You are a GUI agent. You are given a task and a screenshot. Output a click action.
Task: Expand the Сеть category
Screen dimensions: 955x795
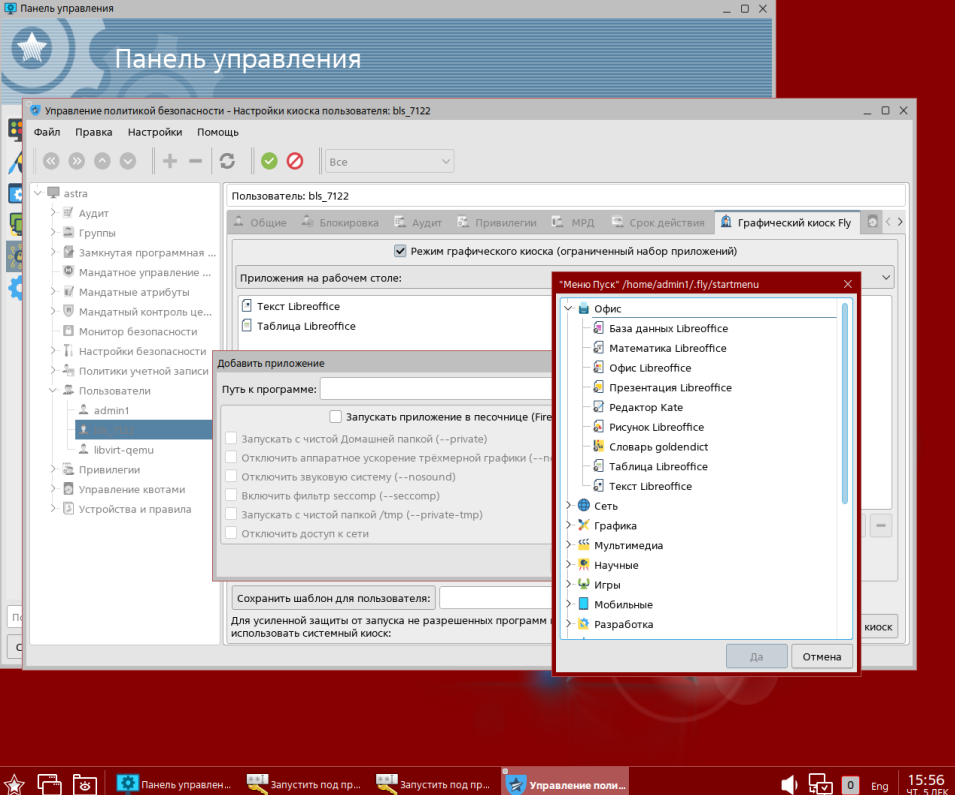point(569,506)
